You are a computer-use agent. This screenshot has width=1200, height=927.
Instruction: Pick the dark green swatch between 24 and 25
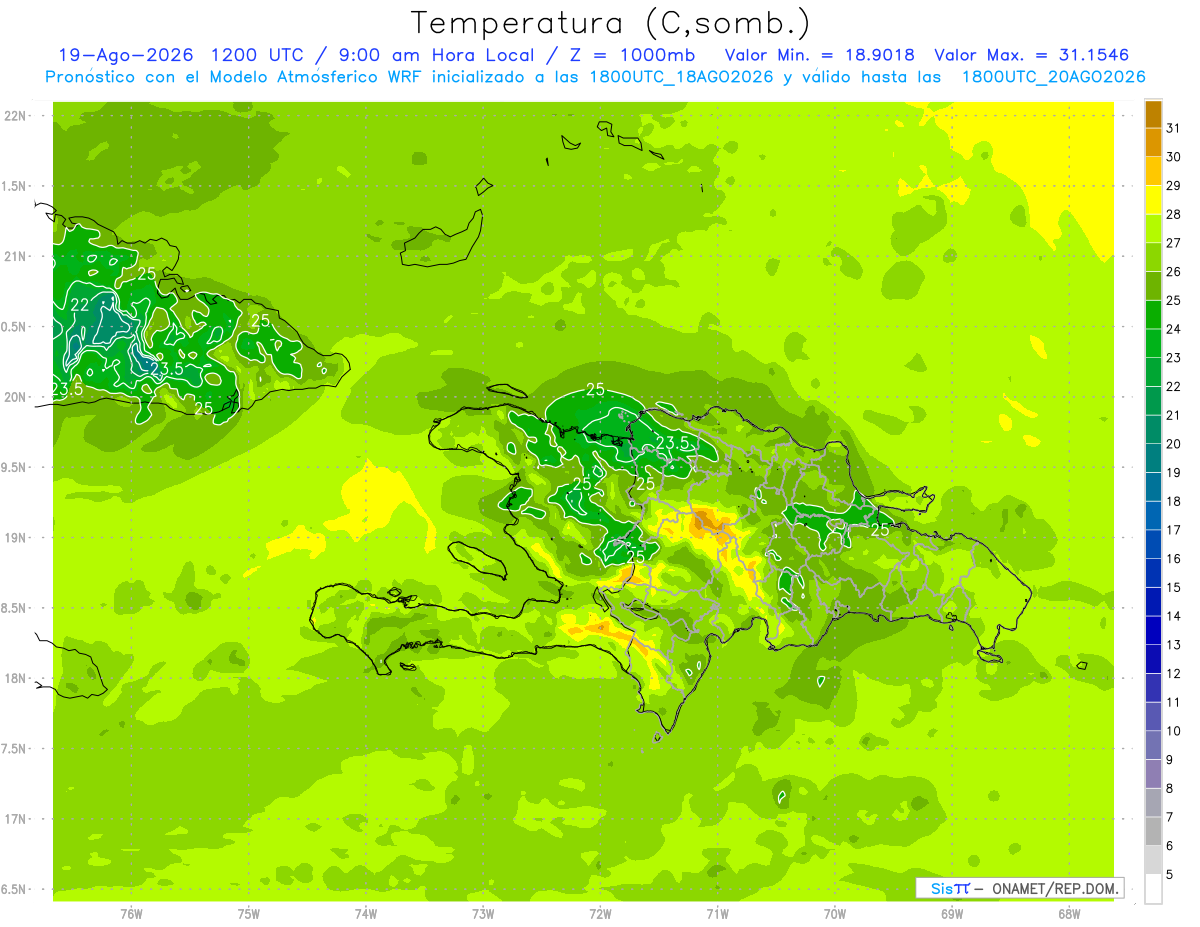tap(1153, 314)
